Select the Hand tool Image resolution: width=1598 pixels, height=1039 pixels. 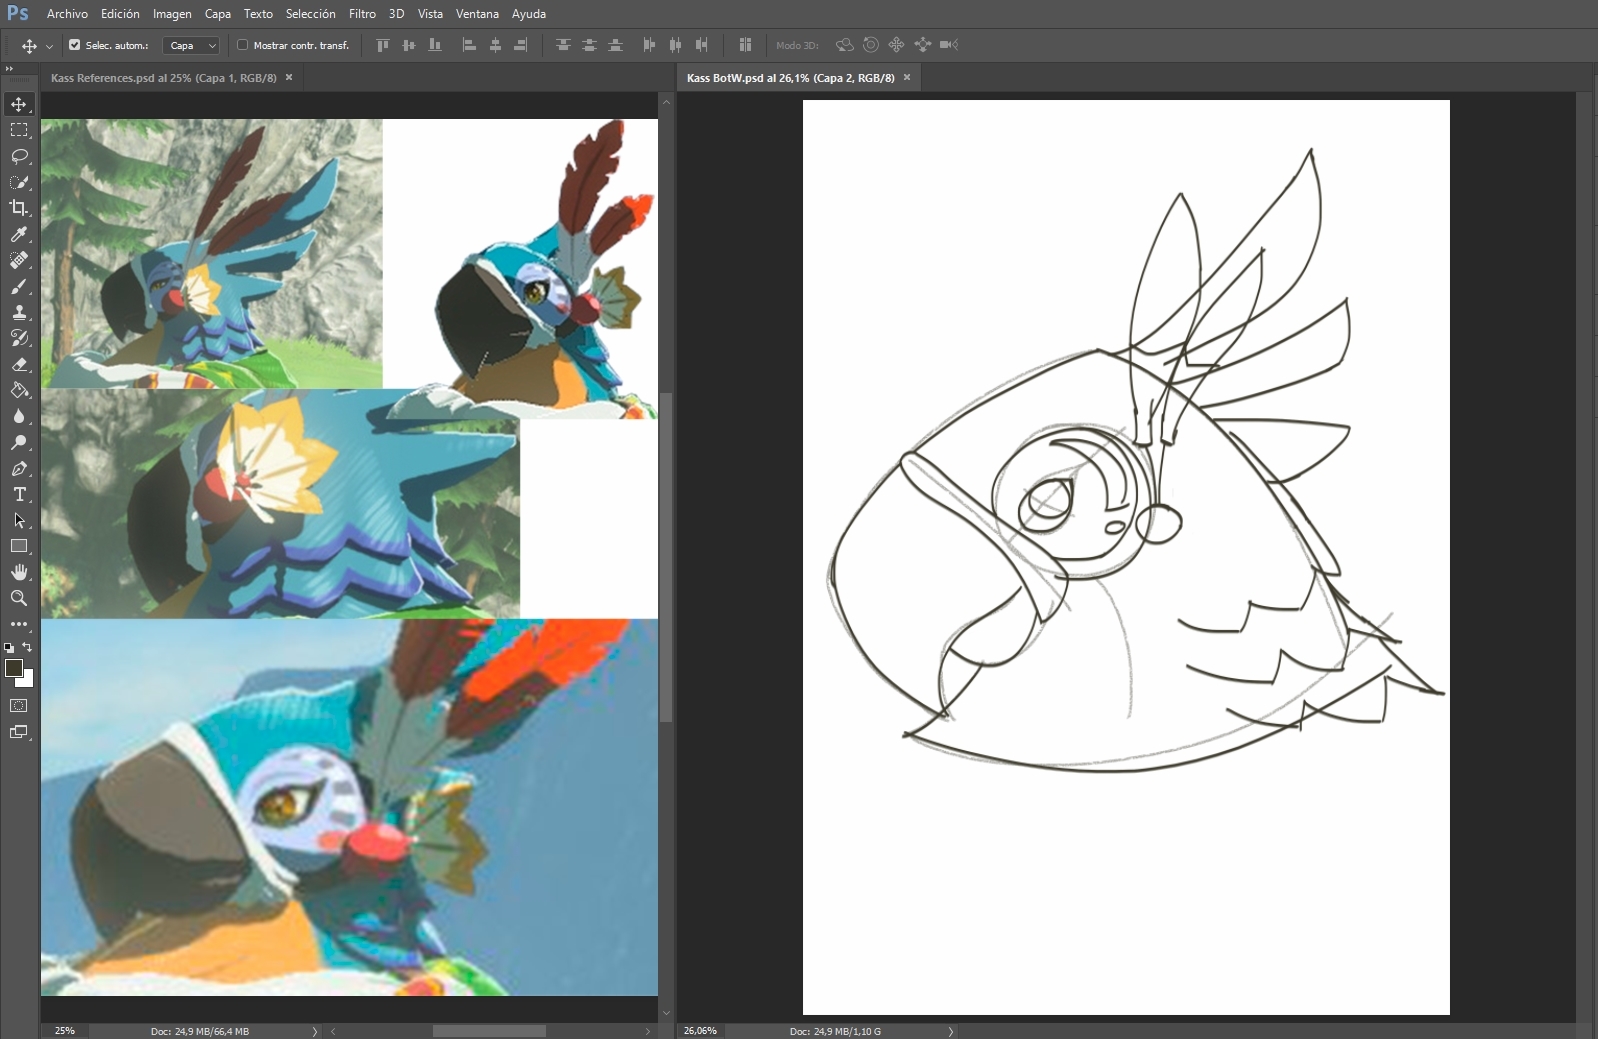tap(19, 572)
